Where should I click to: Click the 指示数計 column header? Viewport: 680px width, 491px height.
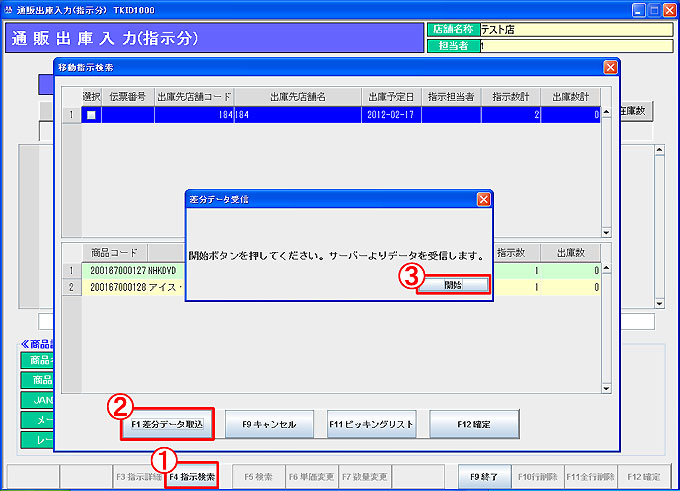511,97
